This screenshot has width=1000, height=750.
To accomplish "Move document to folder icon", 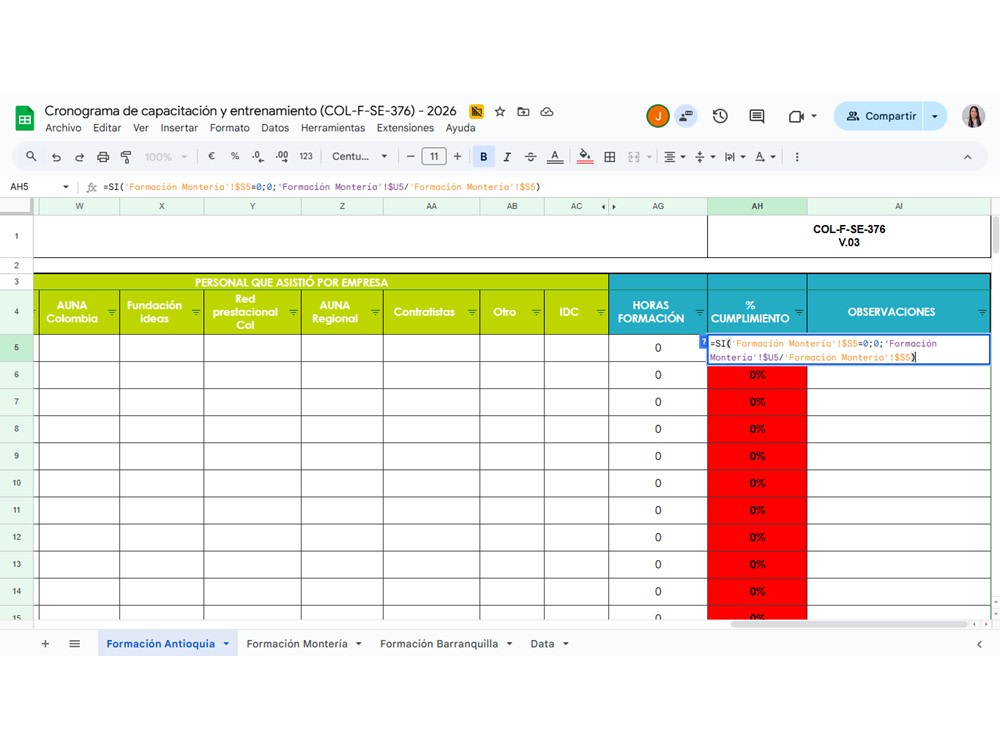I will [523, 112].
